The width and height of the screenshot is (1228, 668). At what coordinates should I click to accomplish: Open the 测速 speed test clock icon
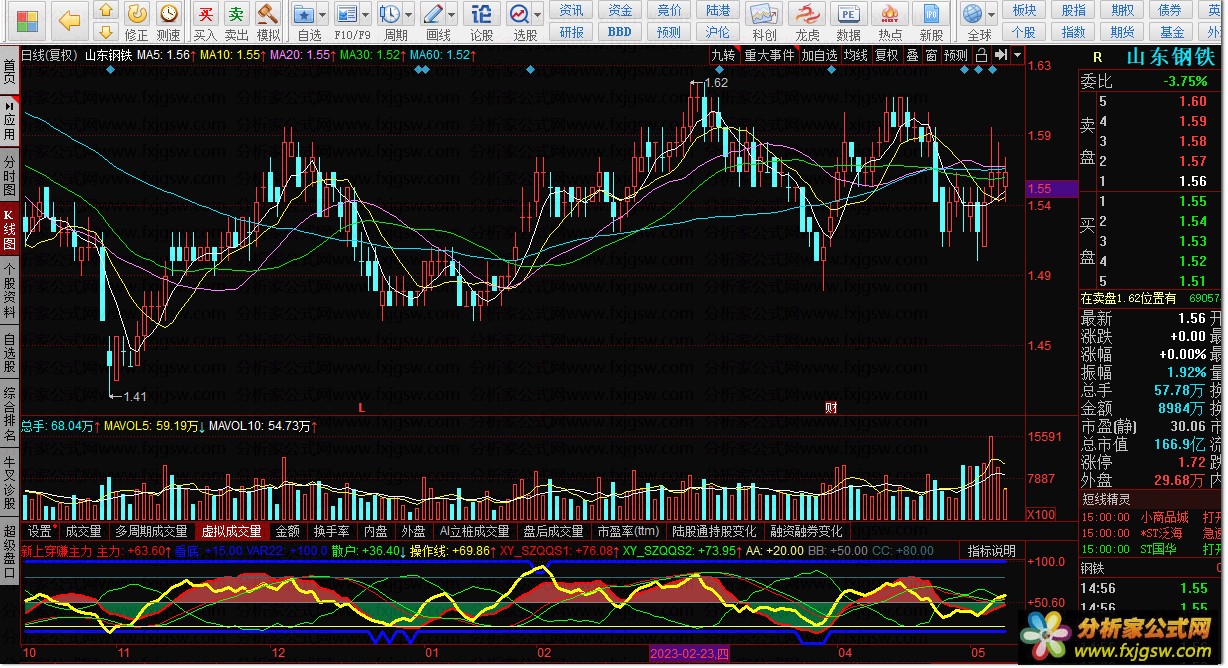(170, 14)
